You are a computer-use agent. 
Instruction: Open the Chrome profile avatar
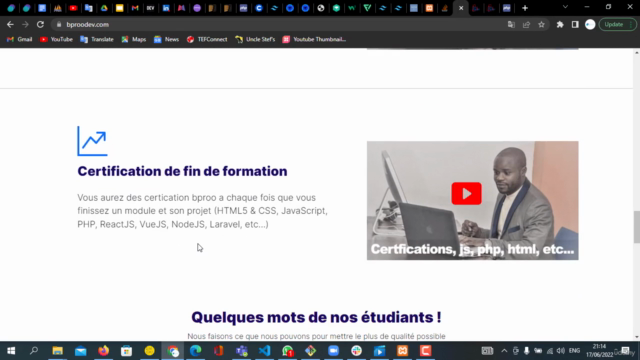(x=590, y=24)
